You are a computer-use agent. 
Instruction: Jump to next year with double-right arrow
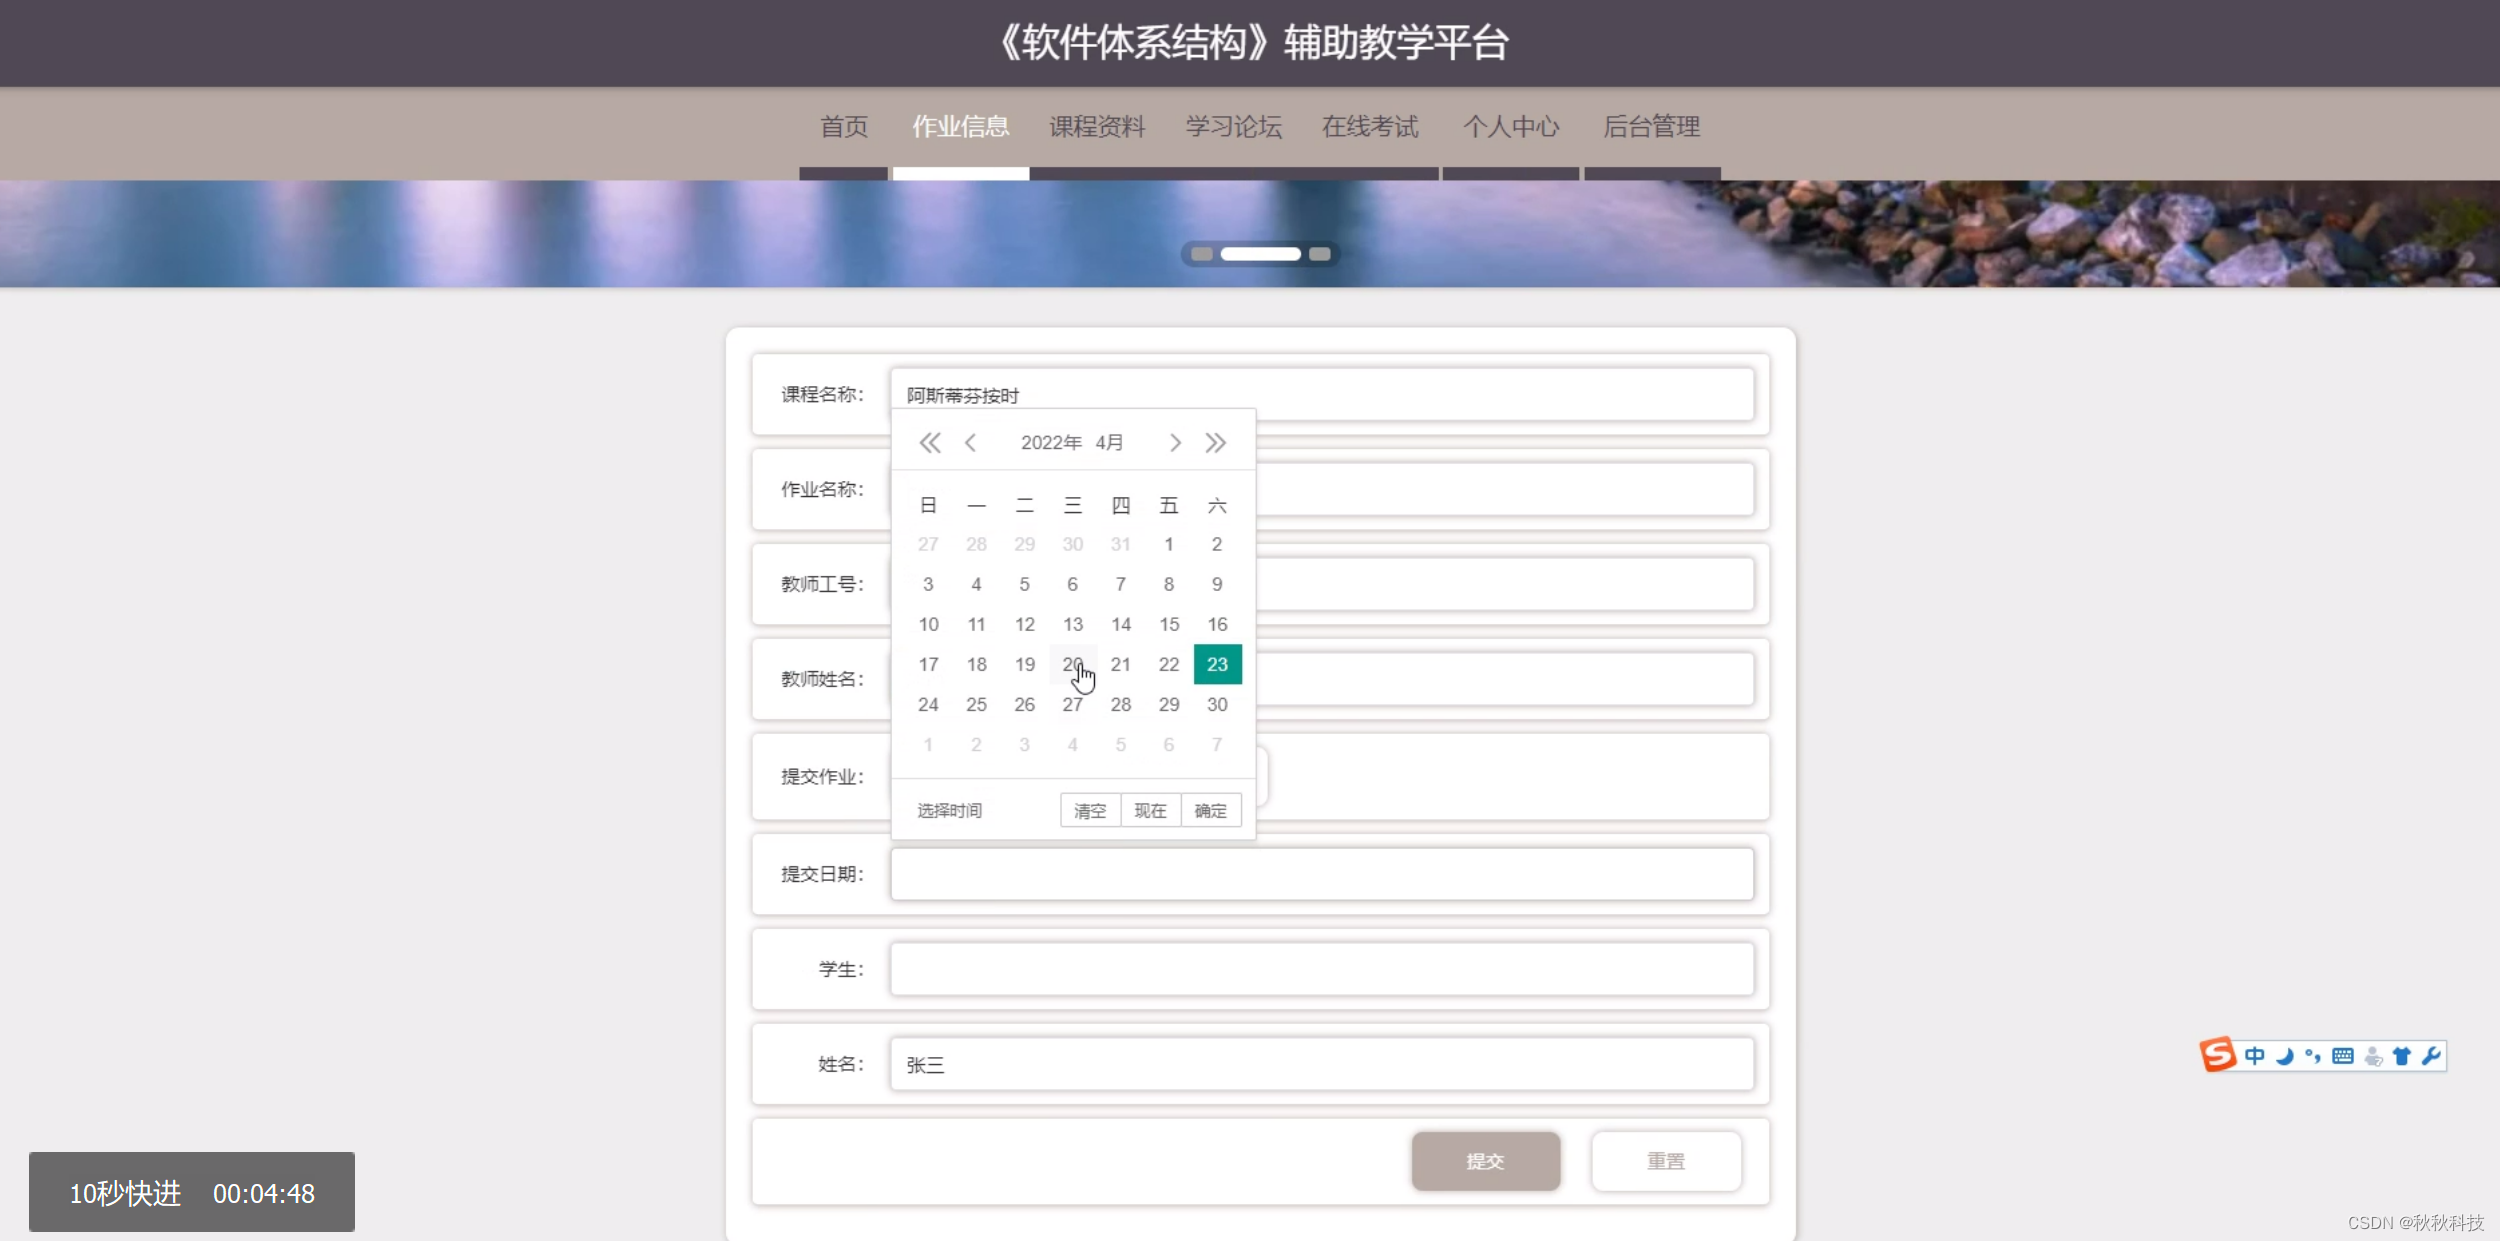pyautogui.click(x=1217, y=442)
